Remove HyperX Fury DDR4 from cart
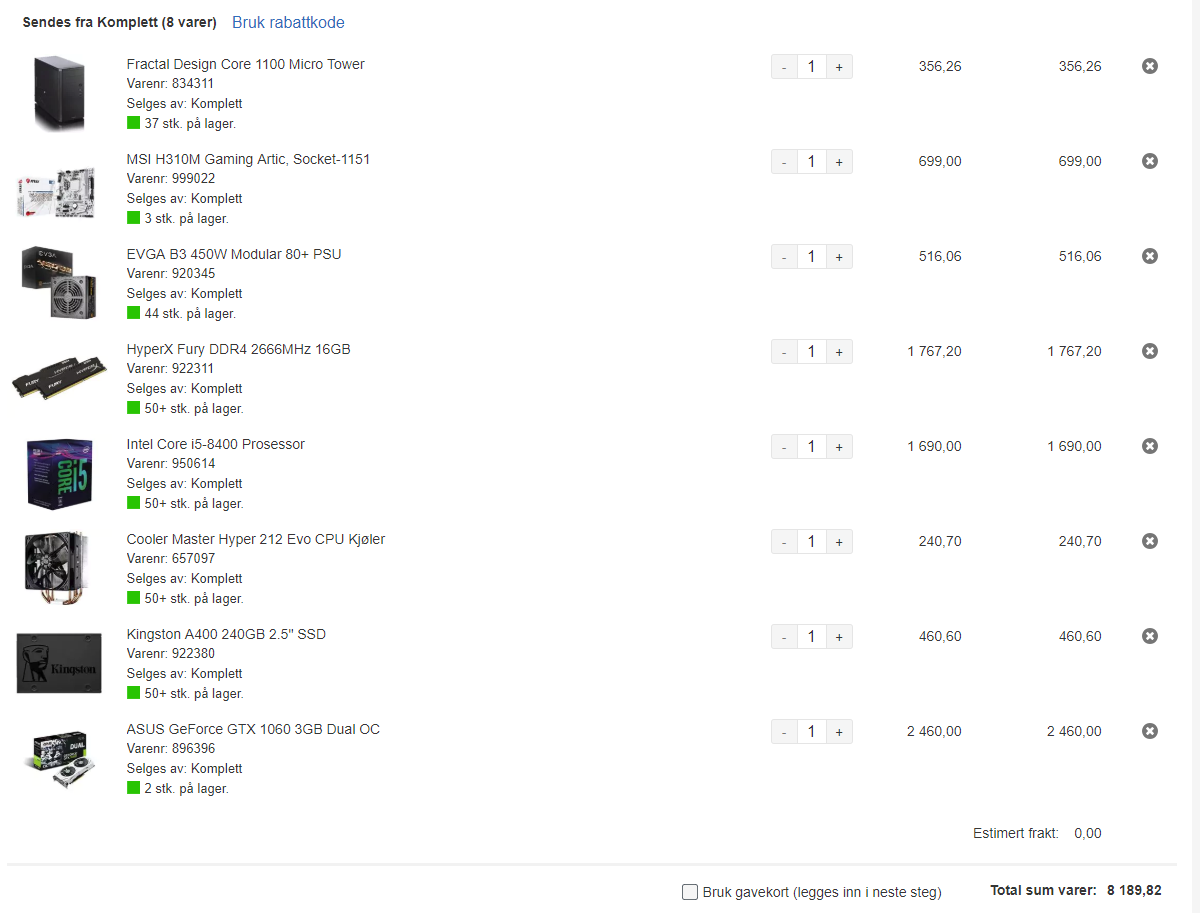This screenshot has height=913, width=1200. point(1150,351)
